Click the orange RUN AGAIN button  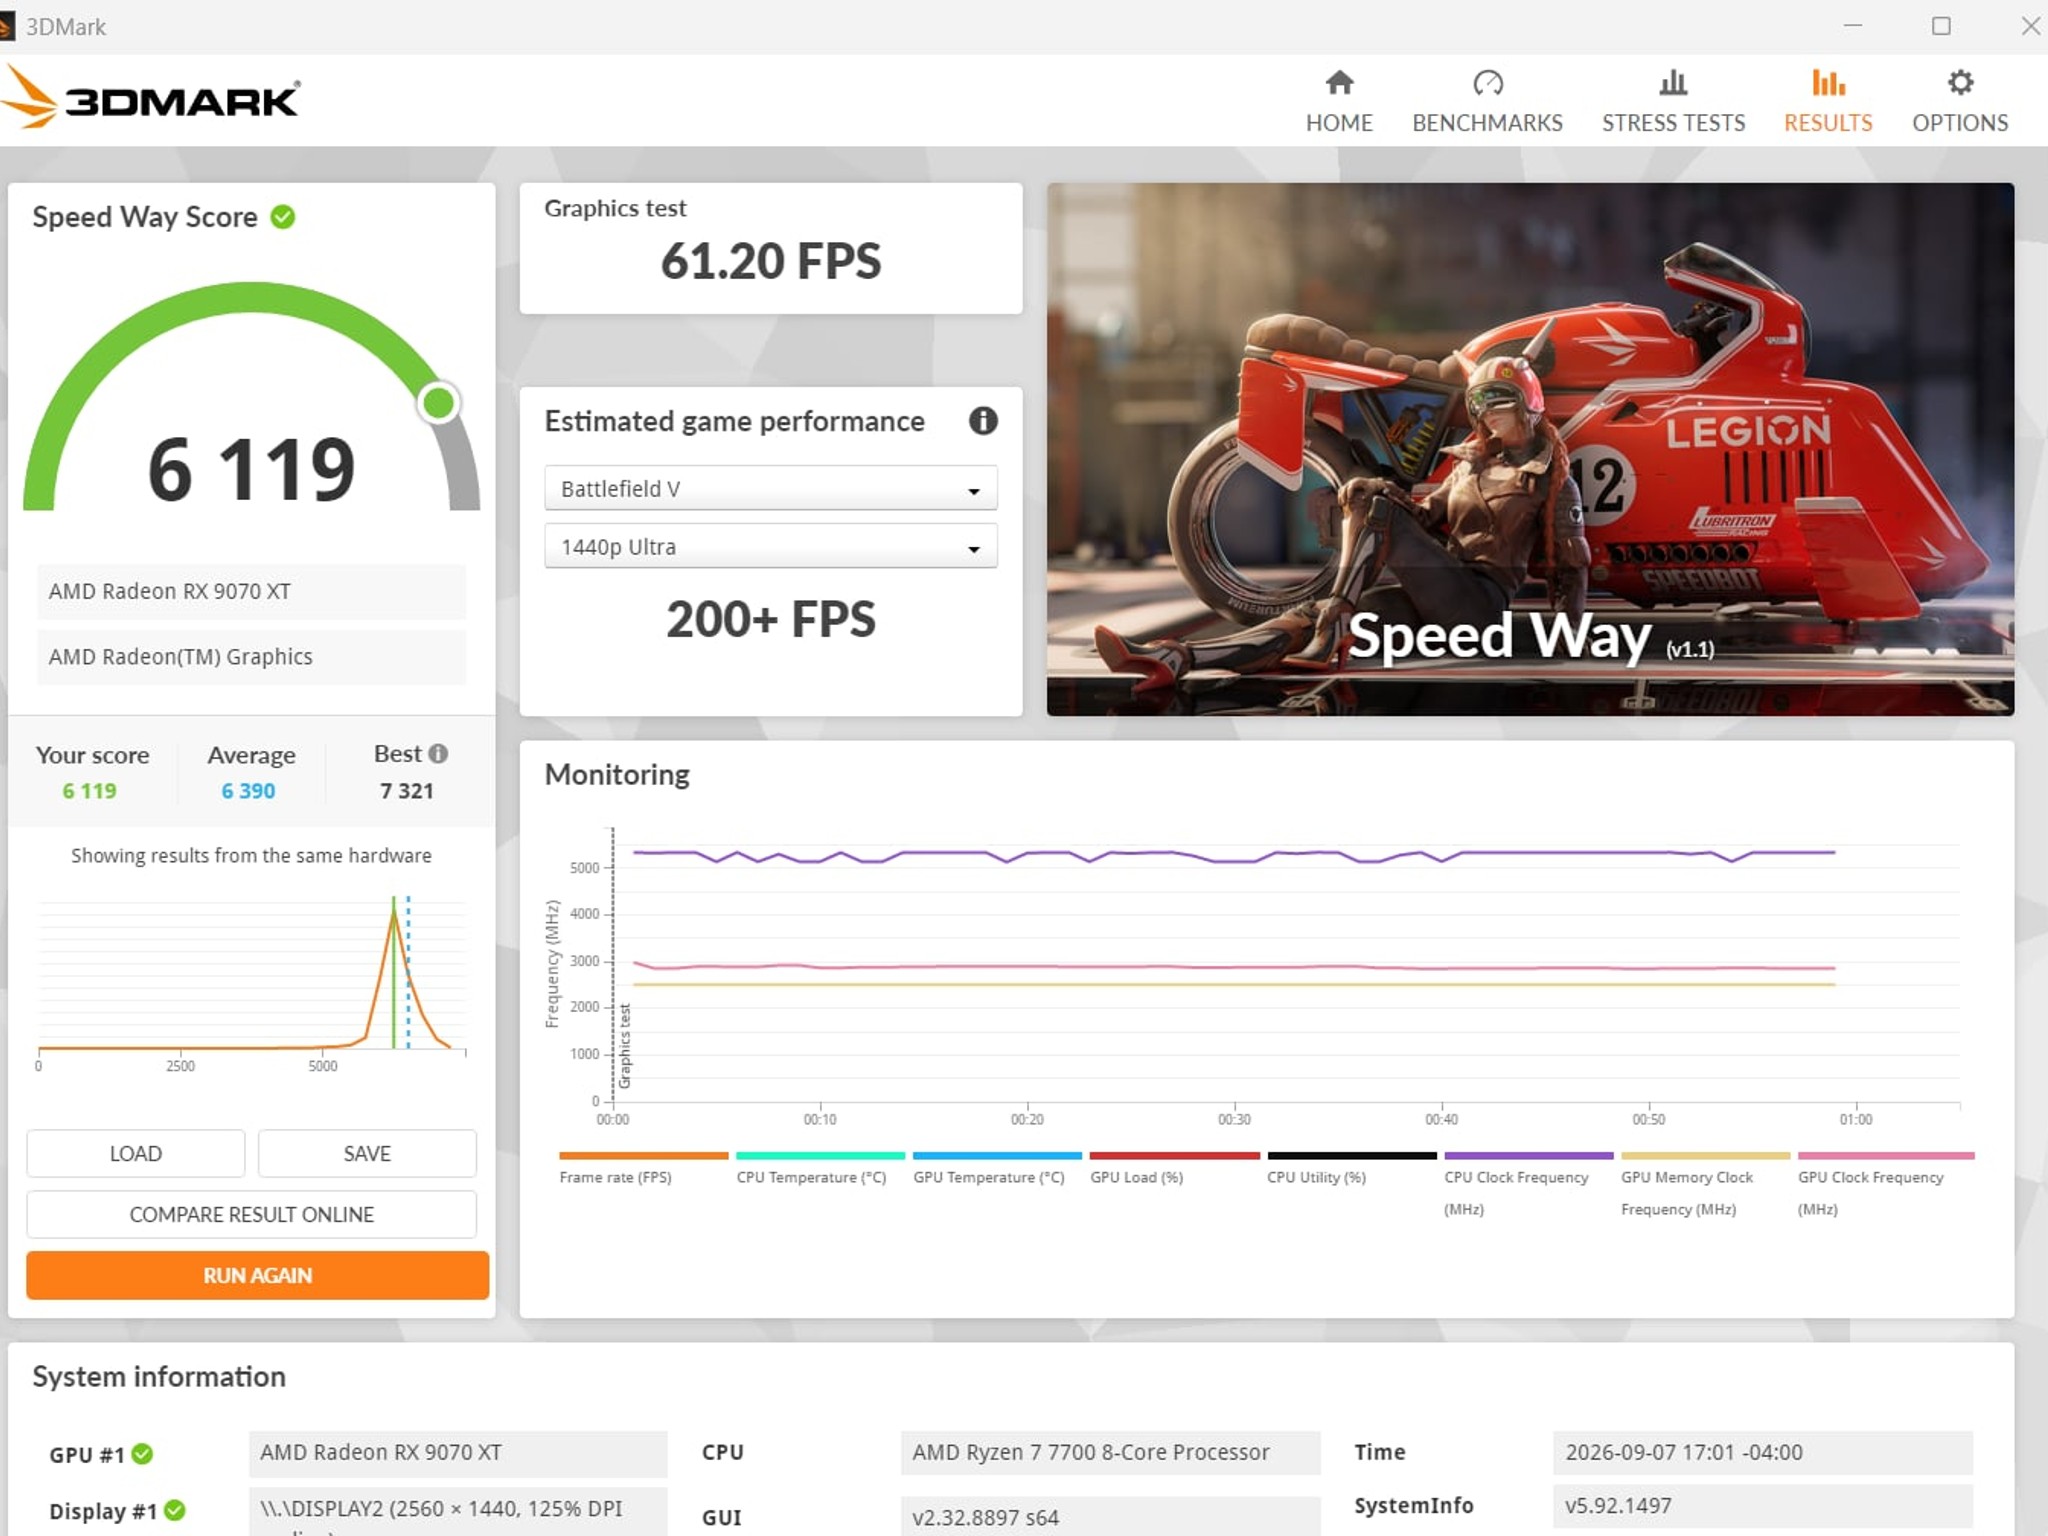coord(257,1275)
